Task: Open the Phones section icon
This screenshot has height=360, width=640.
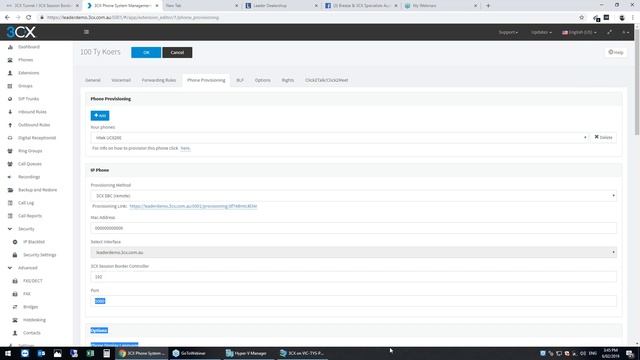Action: tap(10, 60)
